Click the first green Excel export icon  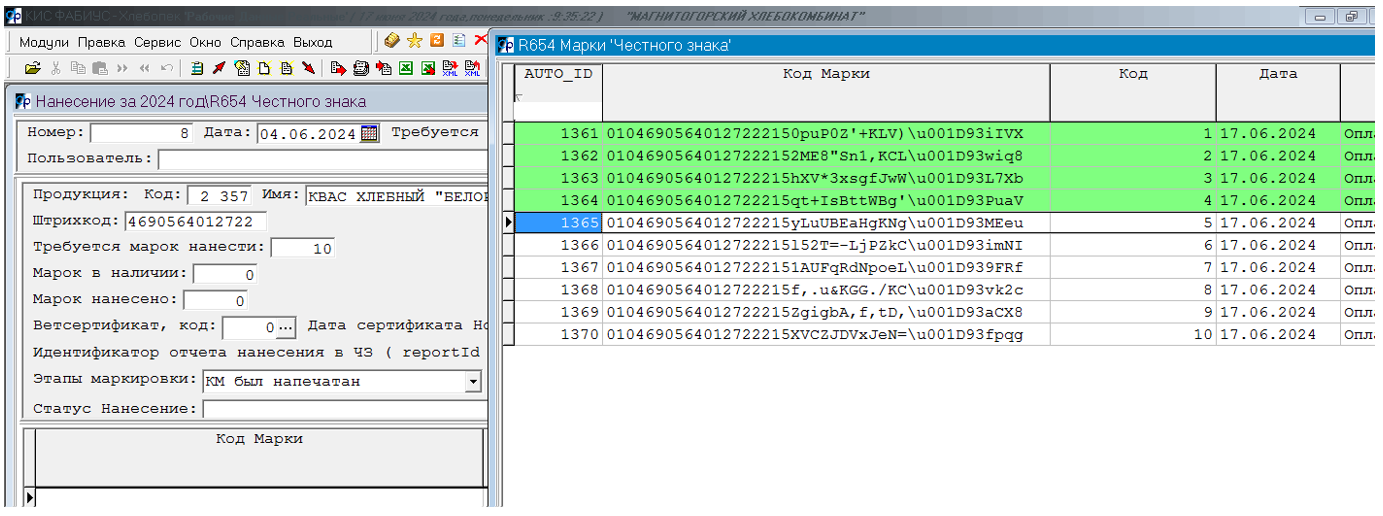[x=406, y=69]
